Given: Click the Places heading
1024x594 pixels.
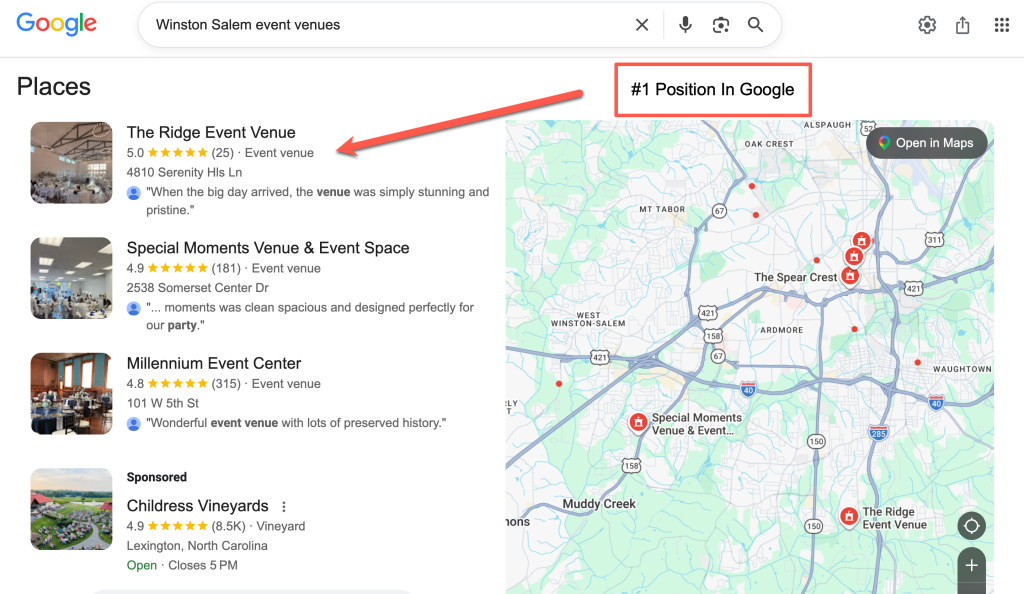Looking at the screenshot, I should (x=54, y=86).
